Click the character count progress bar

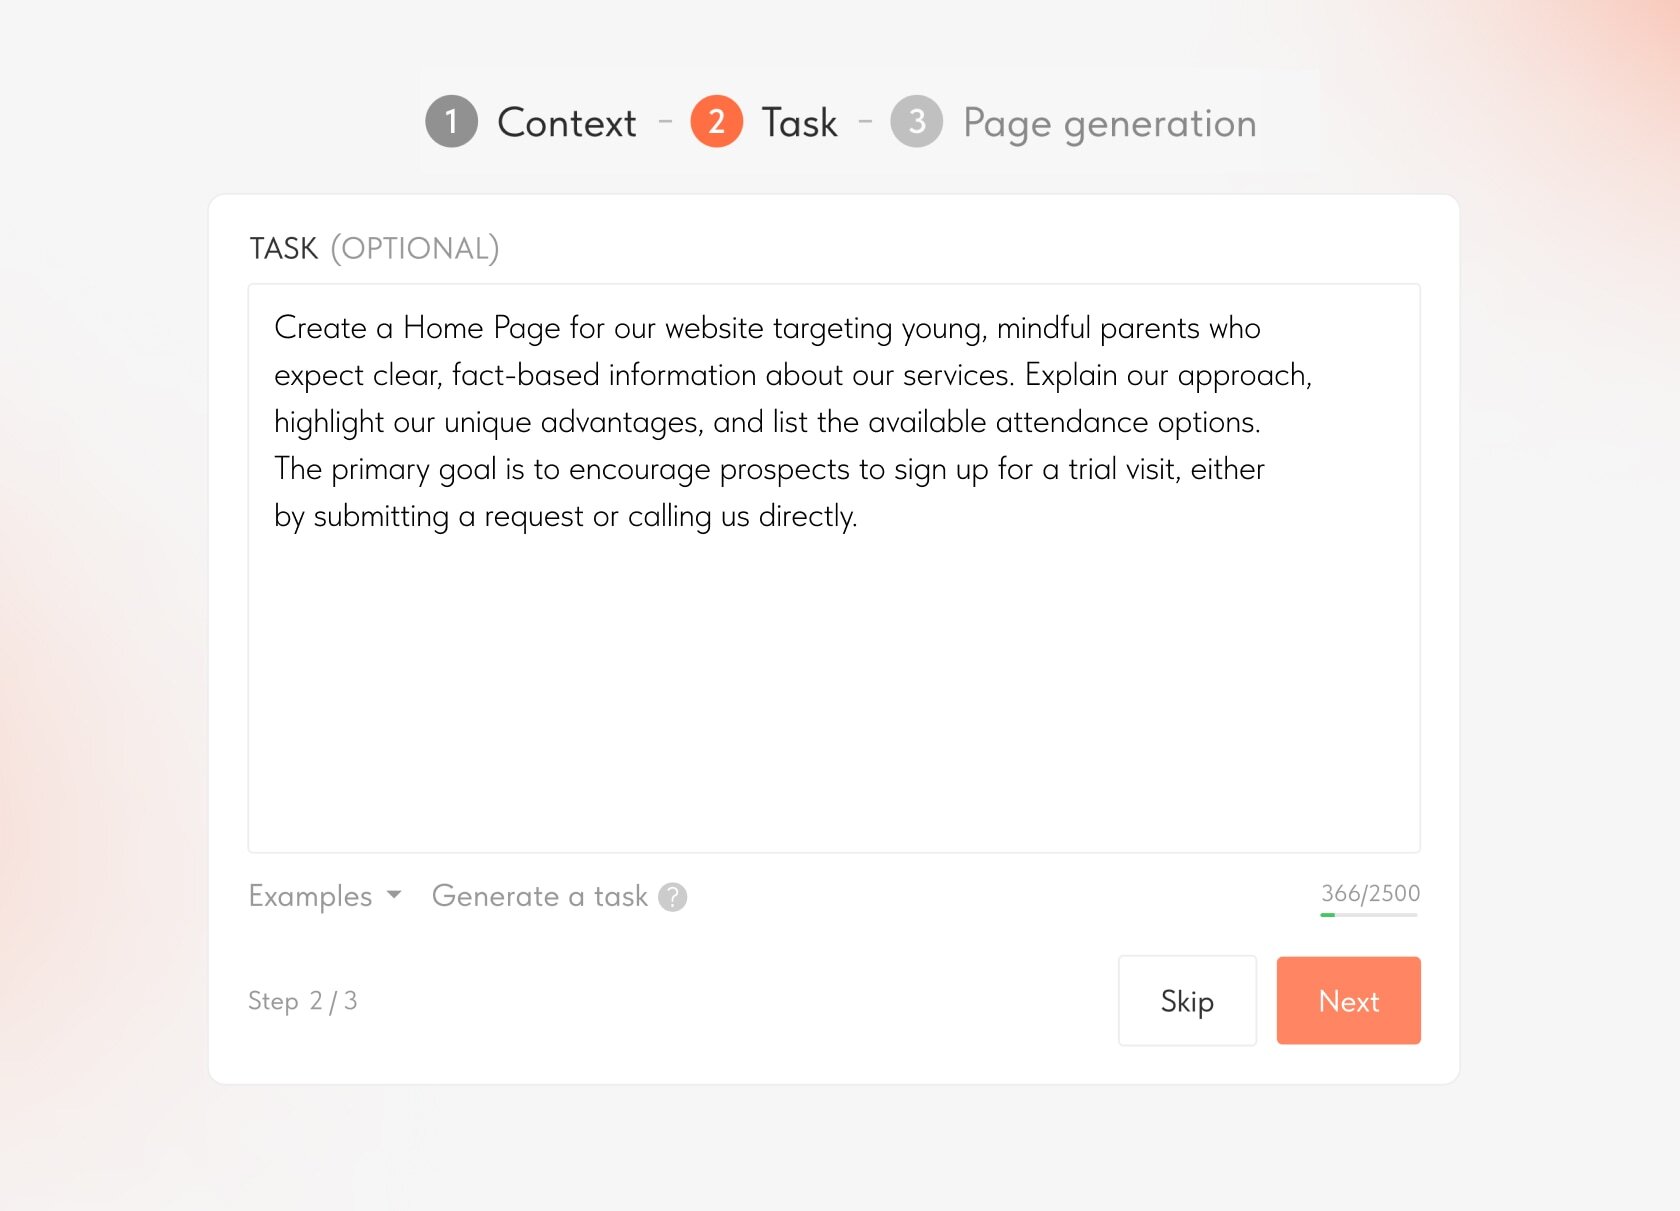[1368, 914]
